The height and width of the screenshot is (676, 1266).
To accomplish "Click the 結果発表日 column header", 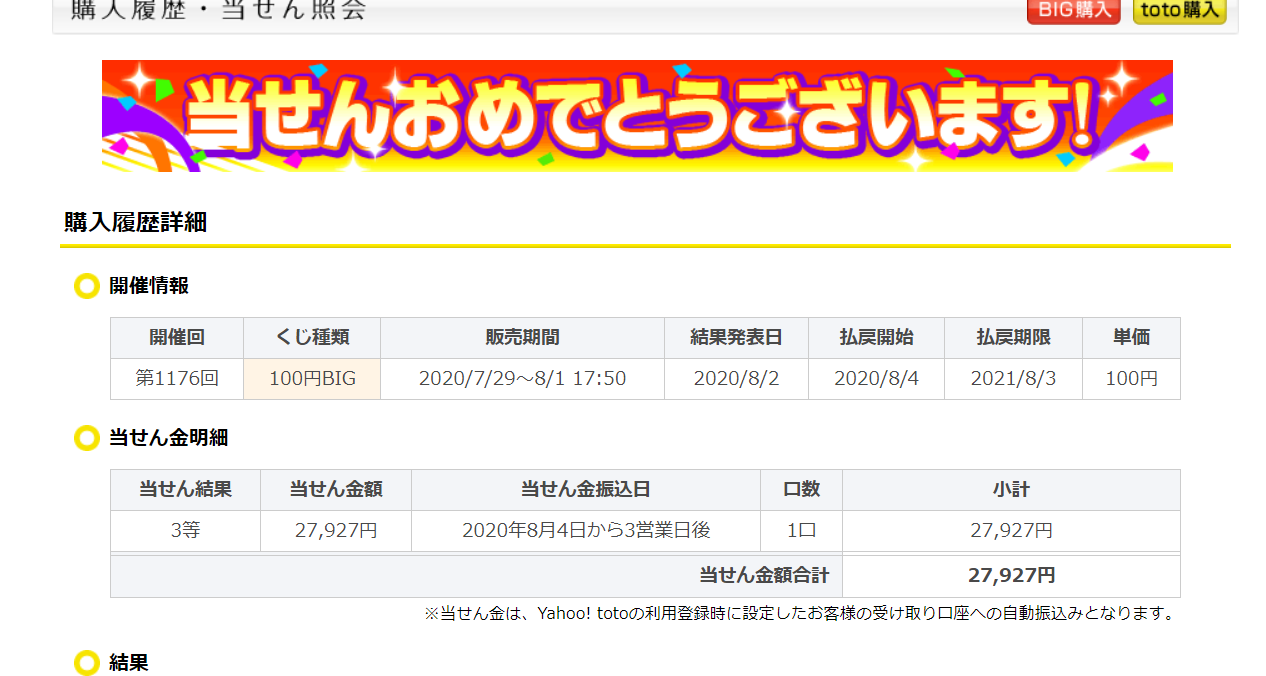I will coord(736,338).
